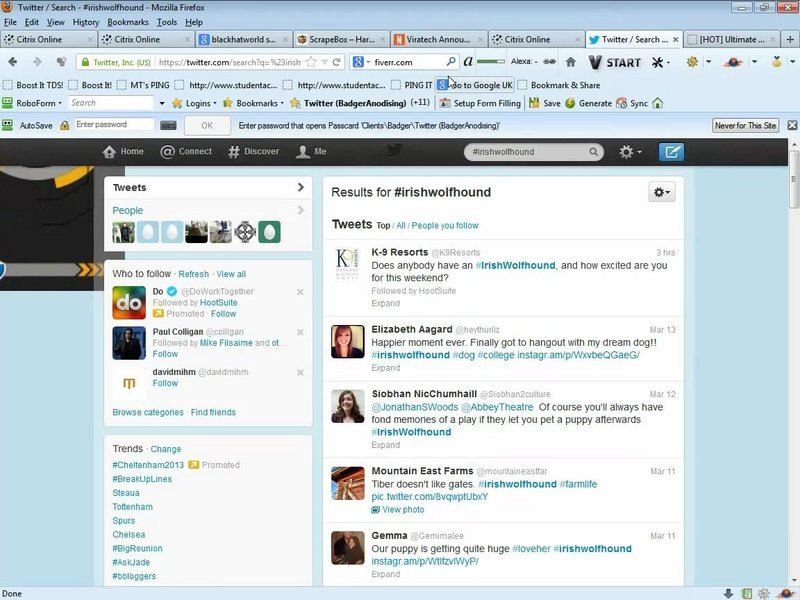
Task: Click the browser Forward arrow button
Action: coord(37,62)
